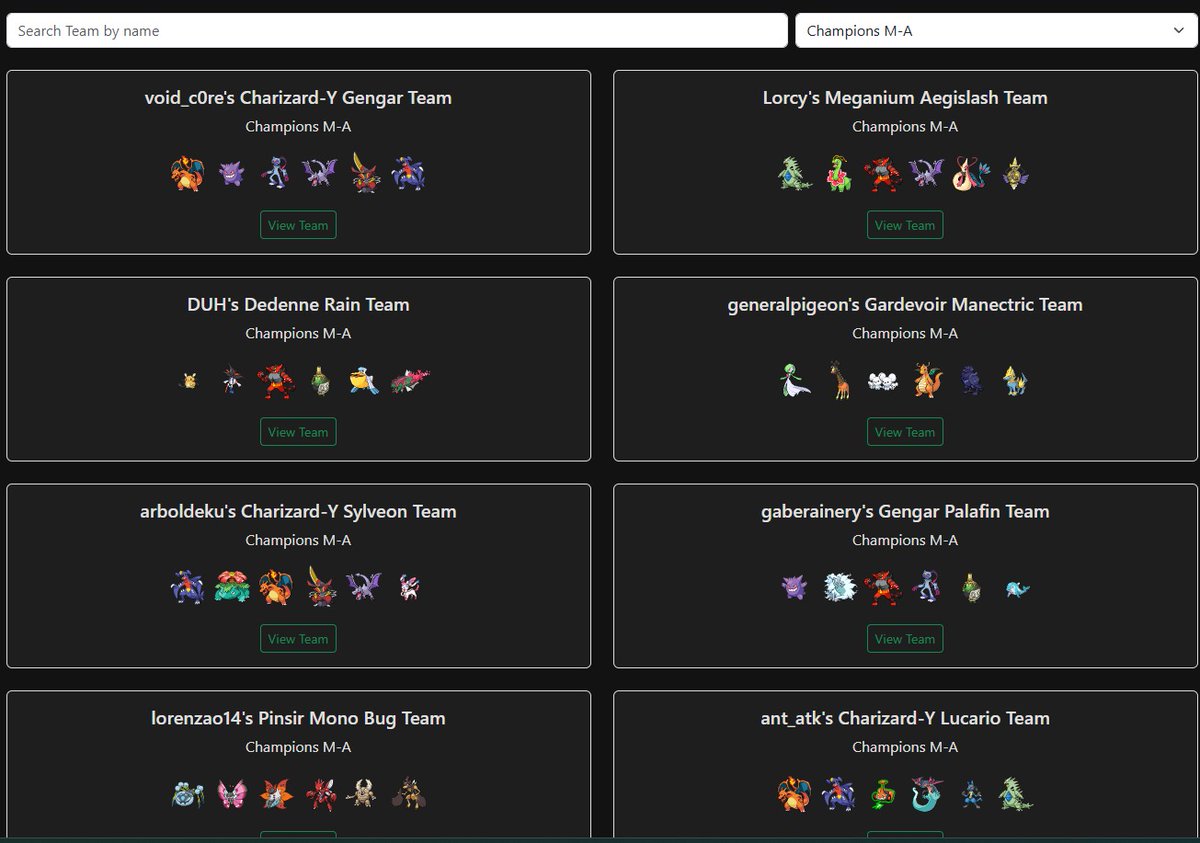
Task: Select Gengar sprite in gaberainery's team
Action: [x=795, y=587]
